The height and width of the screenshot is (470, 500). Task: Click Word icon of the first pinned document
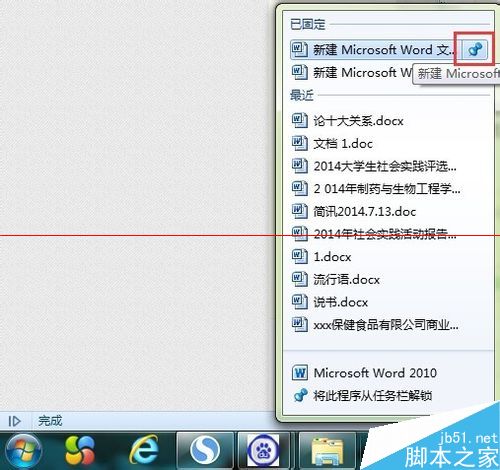[300, 49]
